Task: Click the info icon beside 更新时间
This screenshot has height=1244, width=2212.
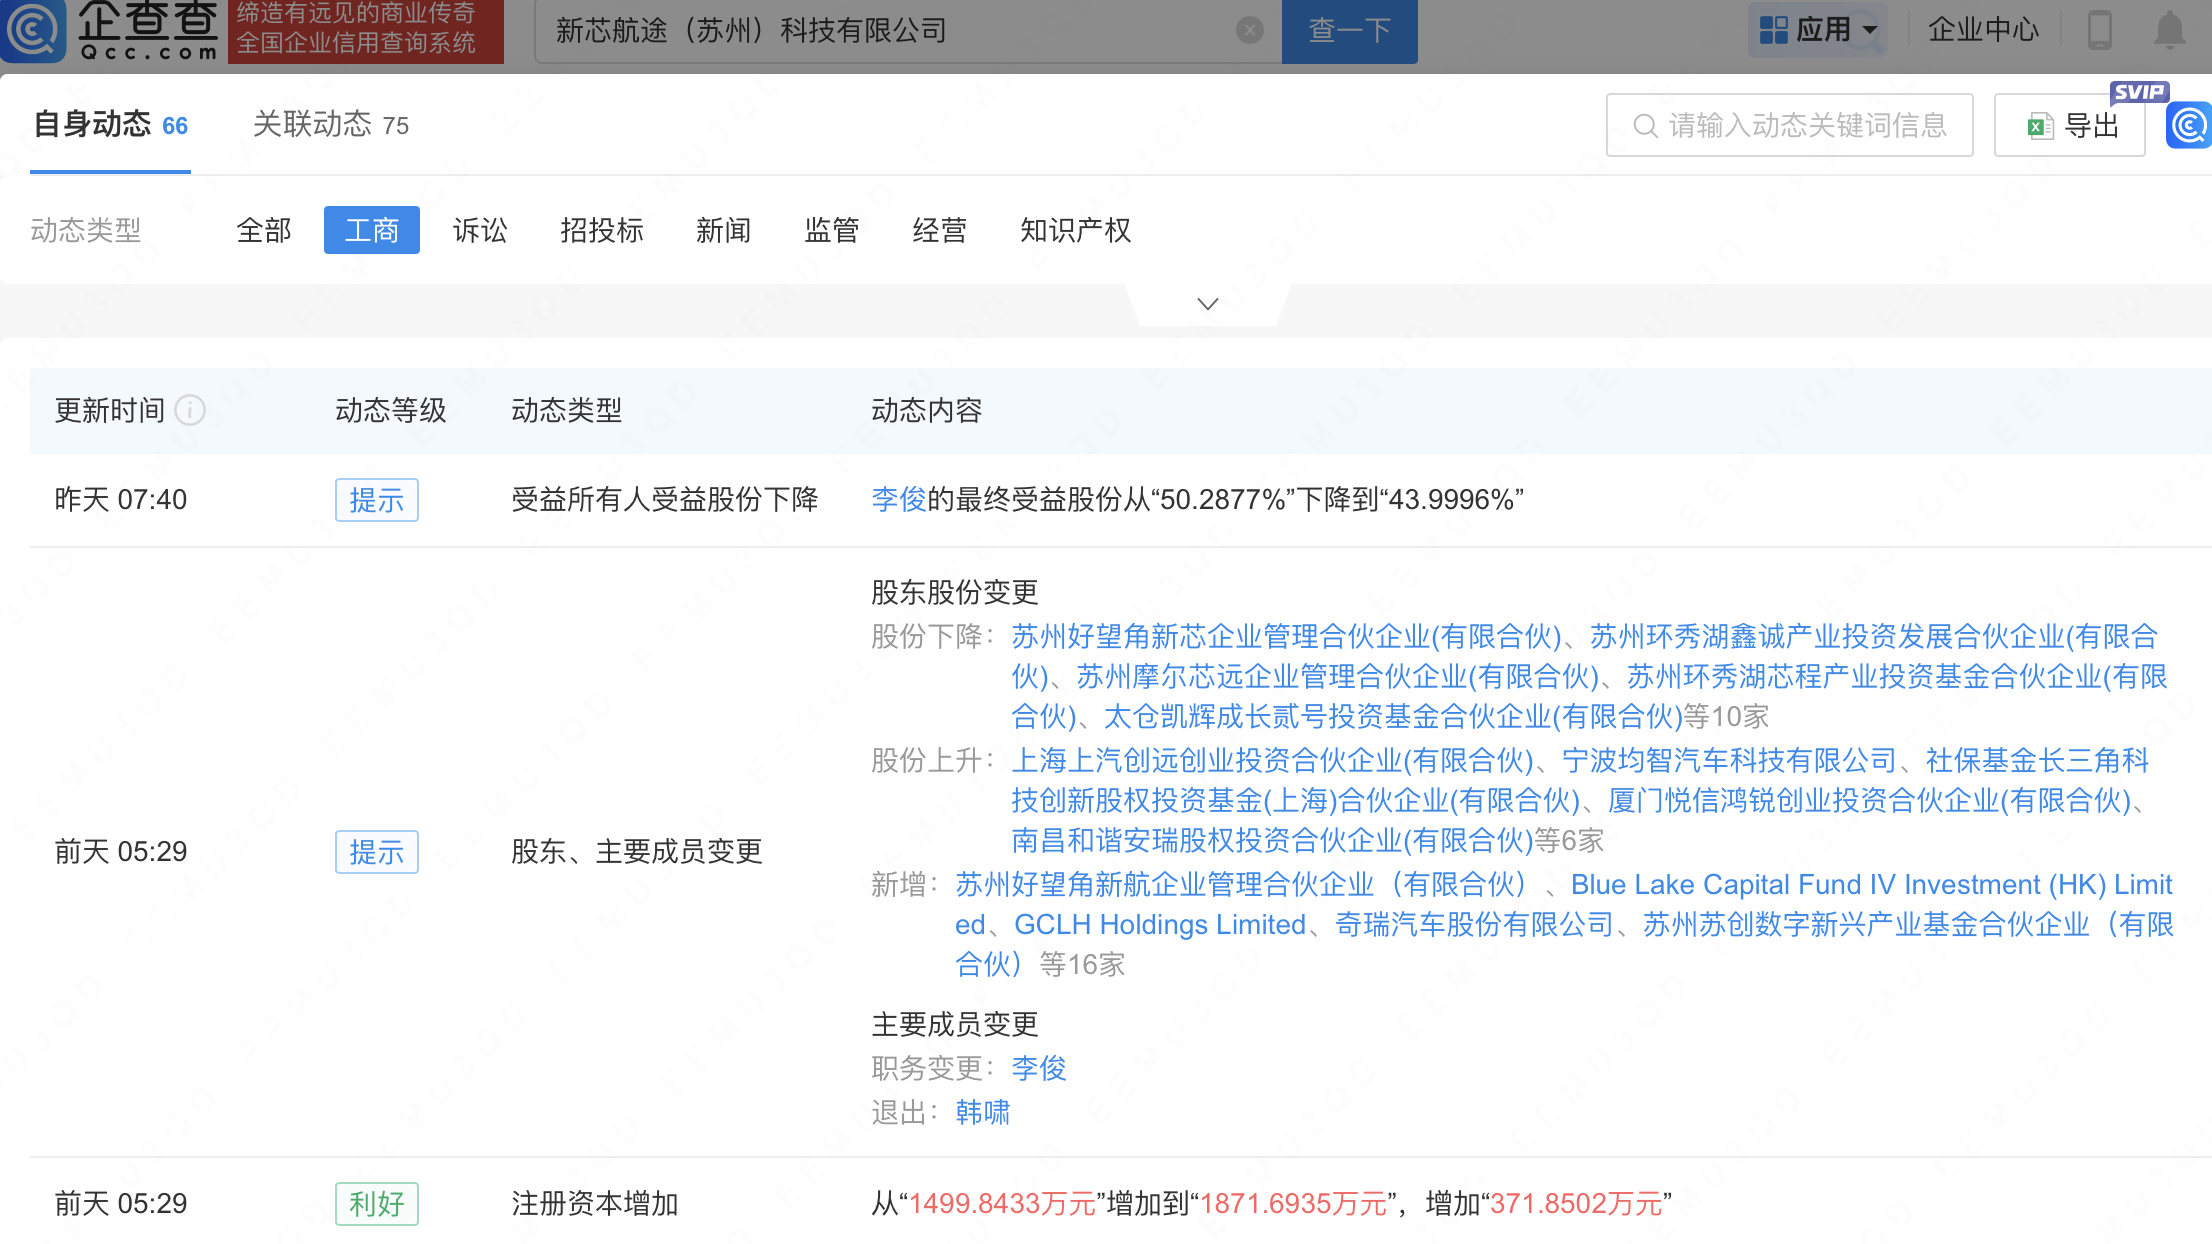Action: coord(190,410)
